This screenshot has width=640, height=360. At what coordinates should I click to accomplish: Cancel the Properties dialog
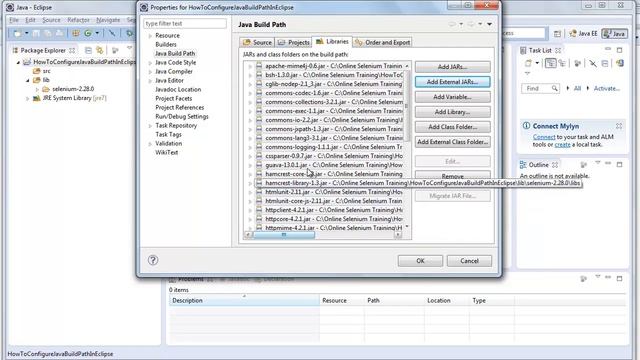[469, 261]
